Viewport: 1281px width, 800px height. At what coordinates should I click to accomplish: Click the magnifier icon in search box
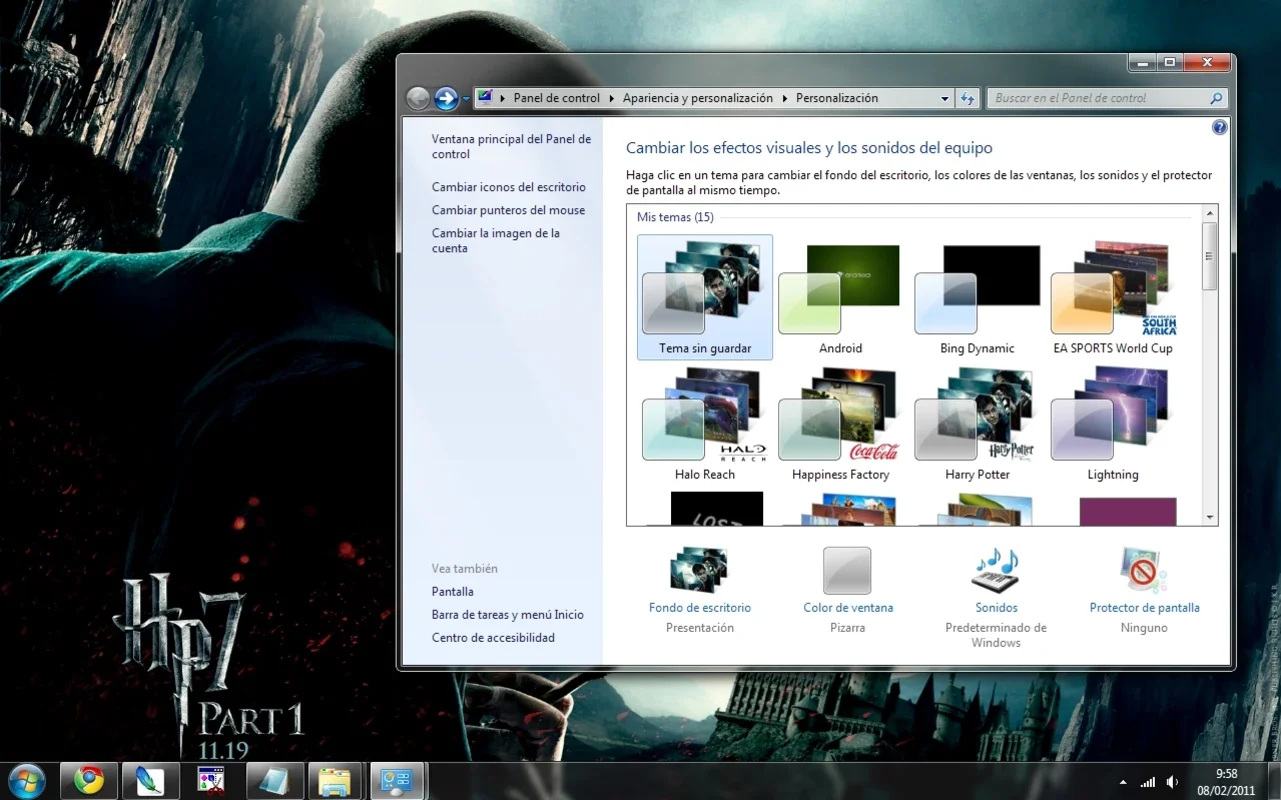1216,98
